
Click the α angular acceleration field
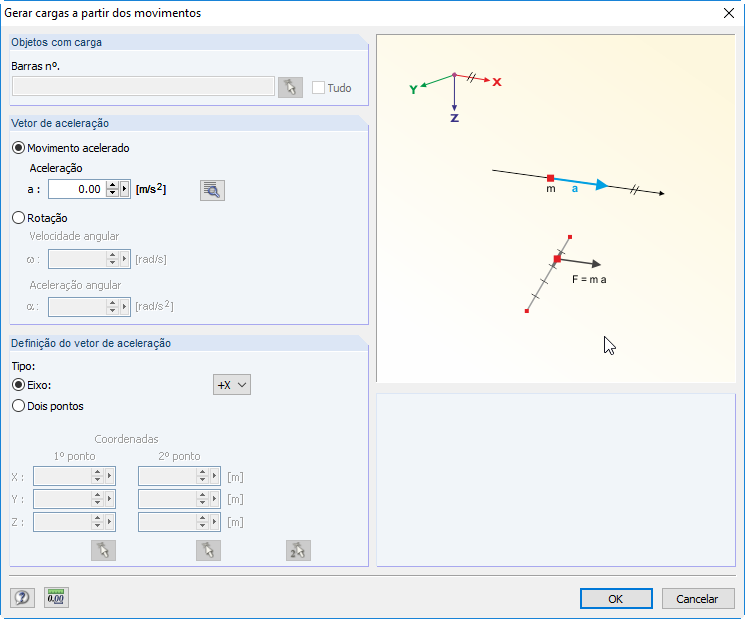click(x=77, y=306)
